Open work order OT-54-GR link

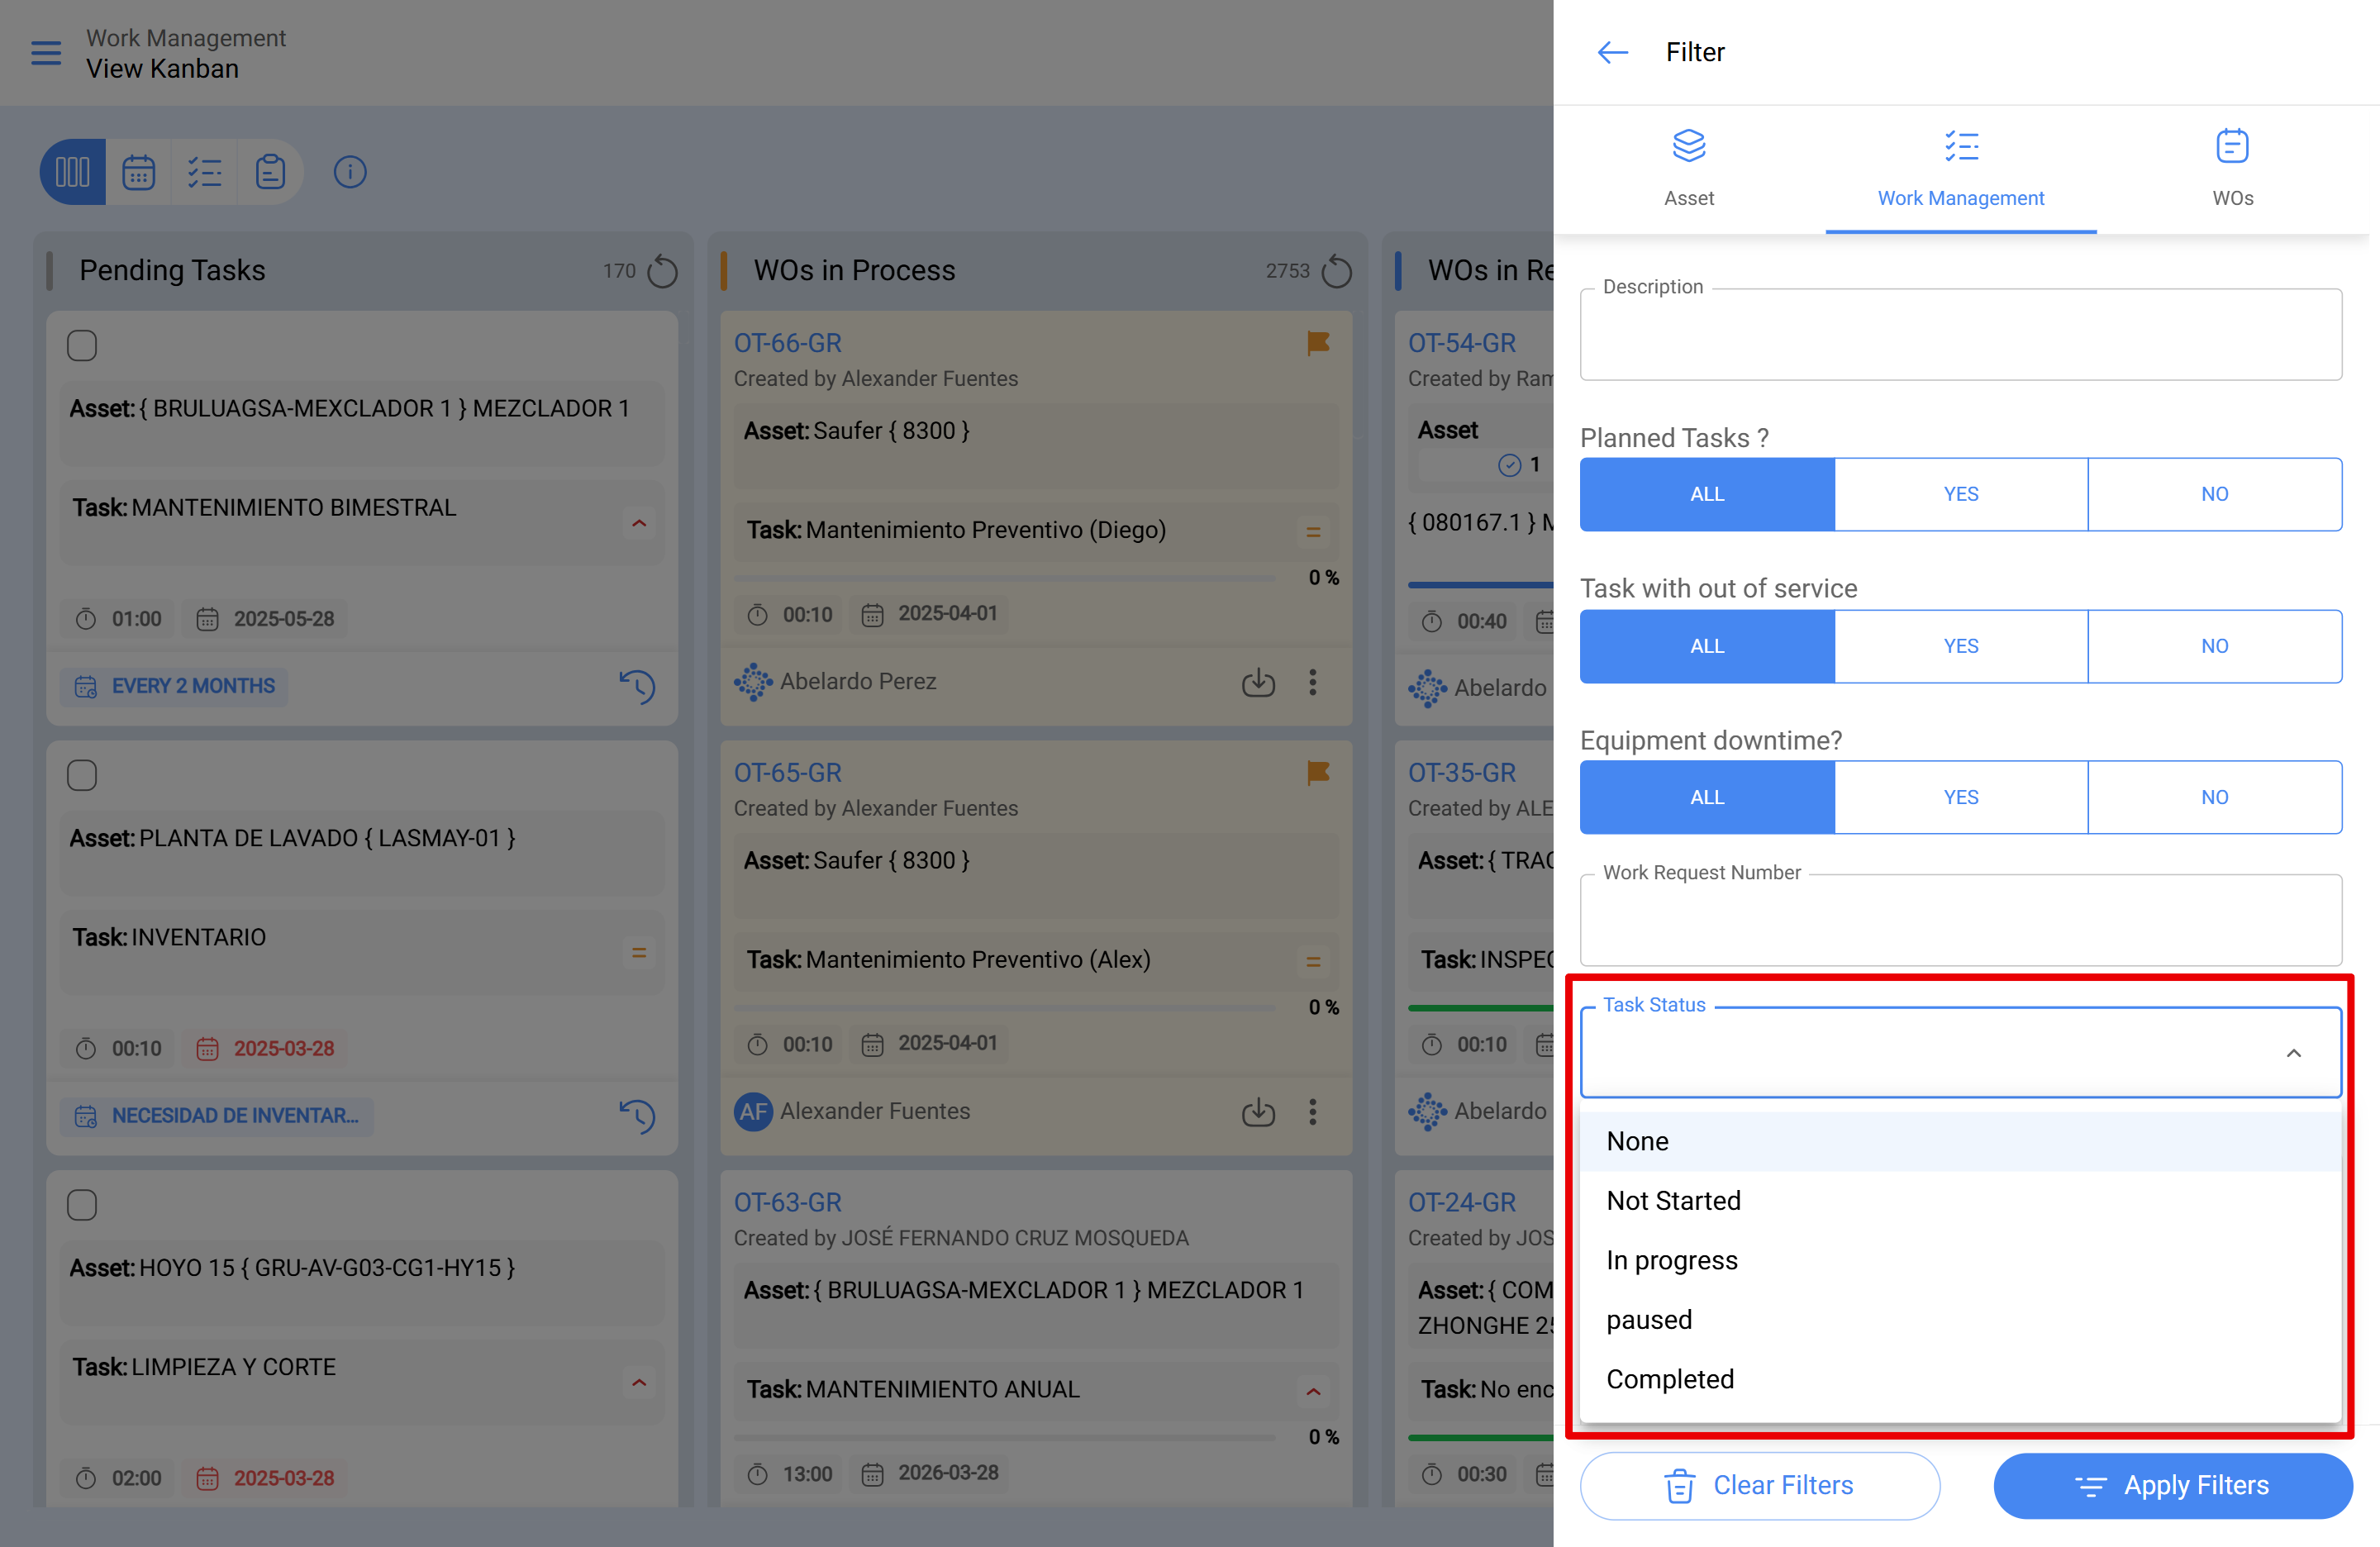point(1461,343)
